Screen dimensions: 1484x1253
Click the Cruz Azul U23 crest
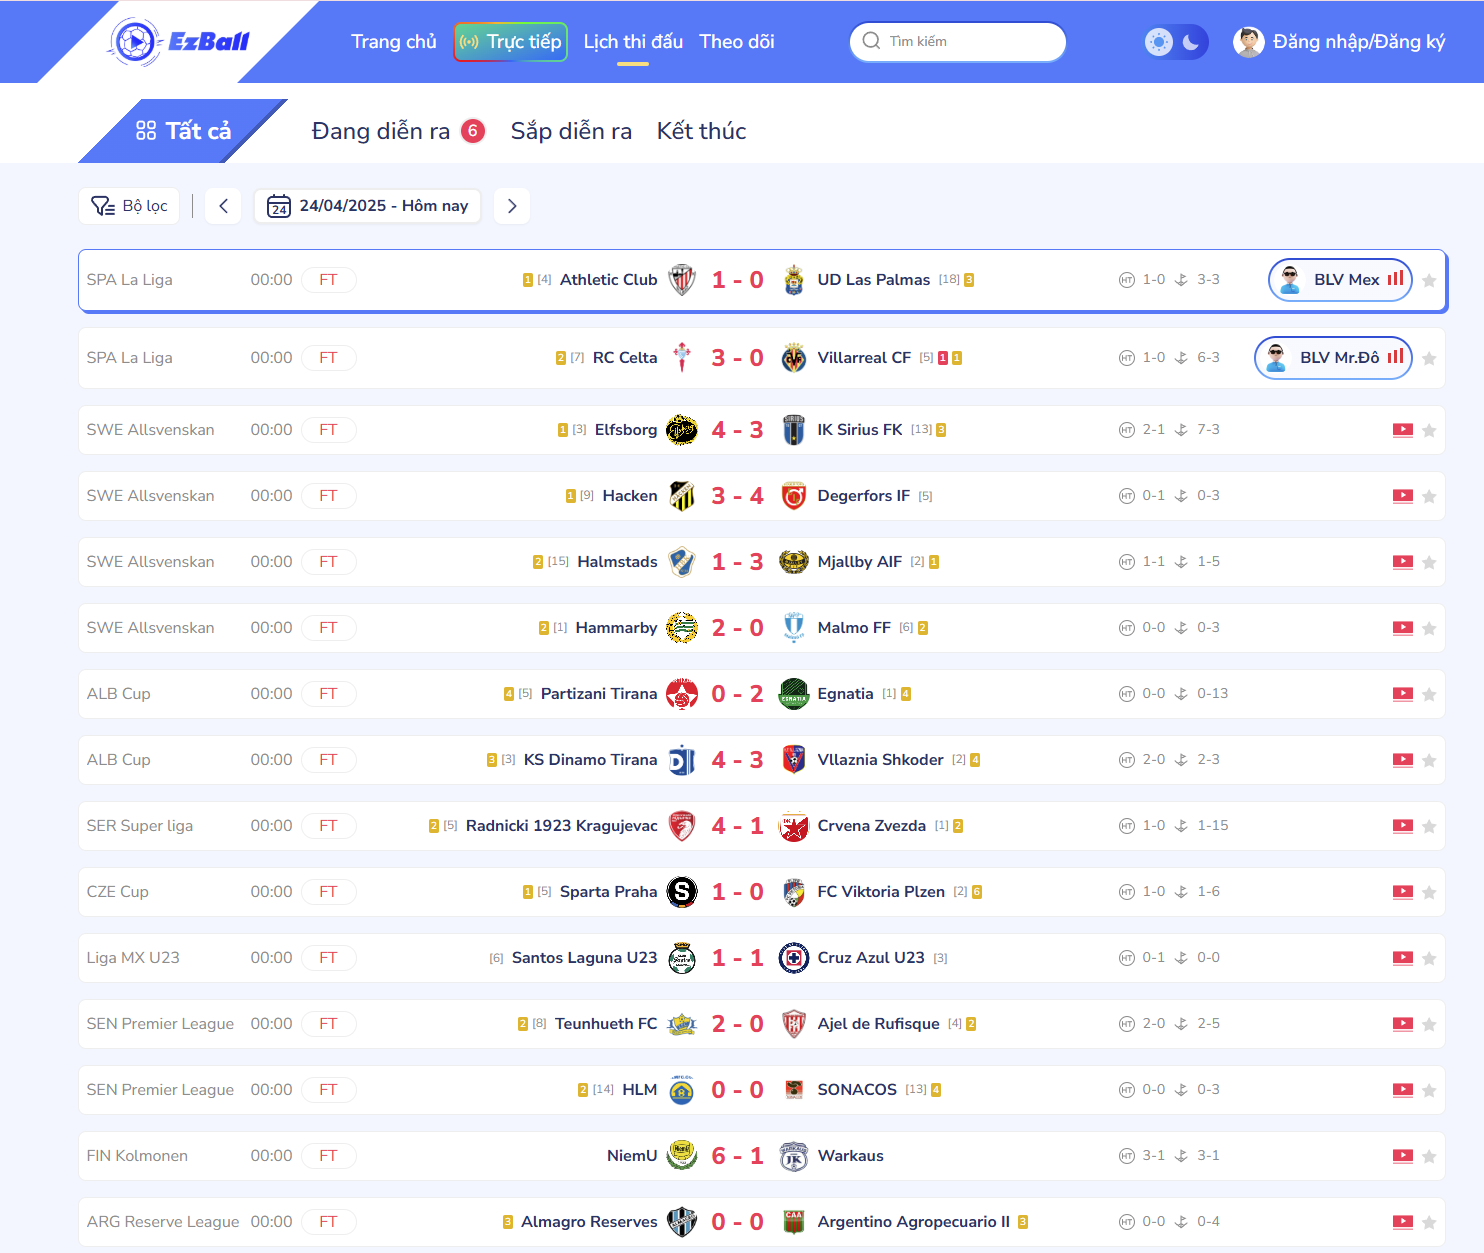pos(794,958)
